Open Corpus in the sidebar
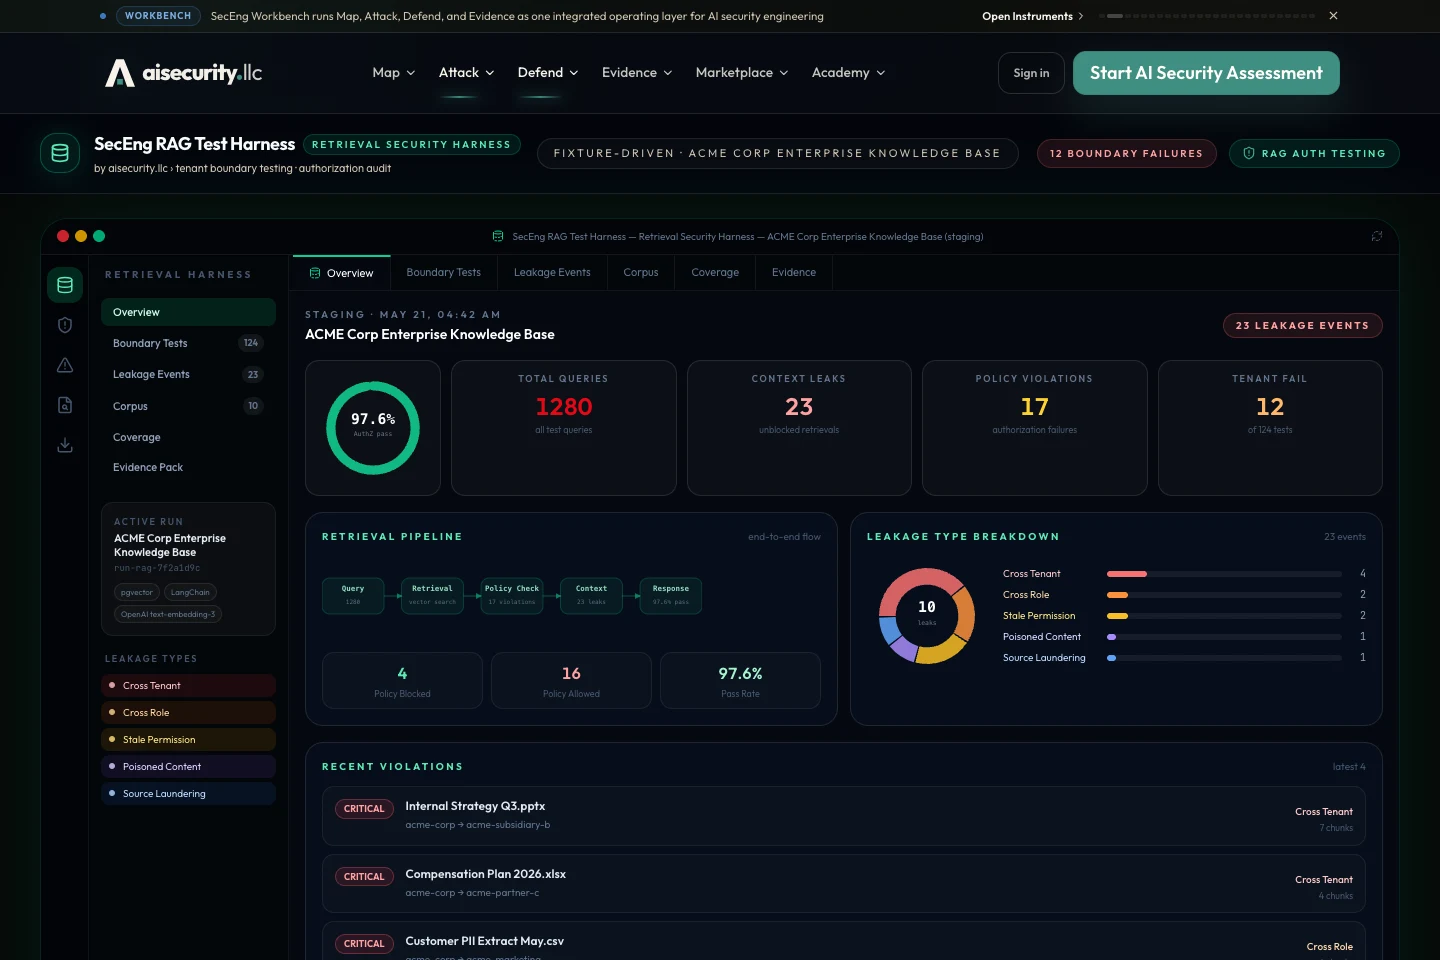The height and width of the screenshot is (960, 1440). 188,406
